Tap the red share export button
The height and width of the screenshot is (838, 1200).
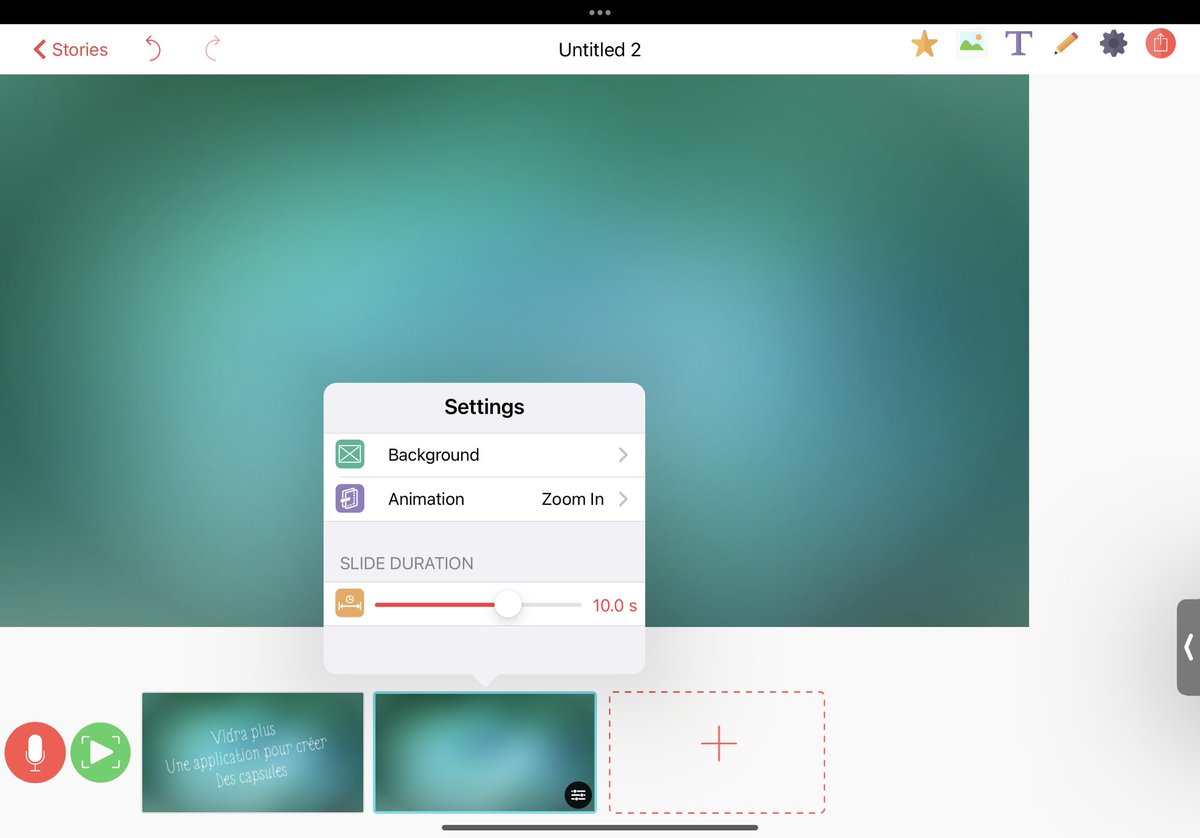point(1160,44)
